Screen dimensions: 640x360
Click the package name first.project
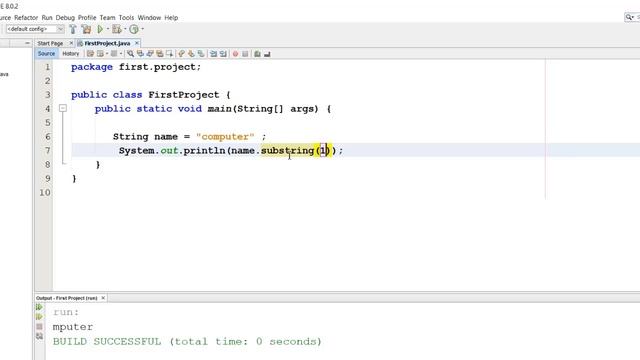point(158,67)
